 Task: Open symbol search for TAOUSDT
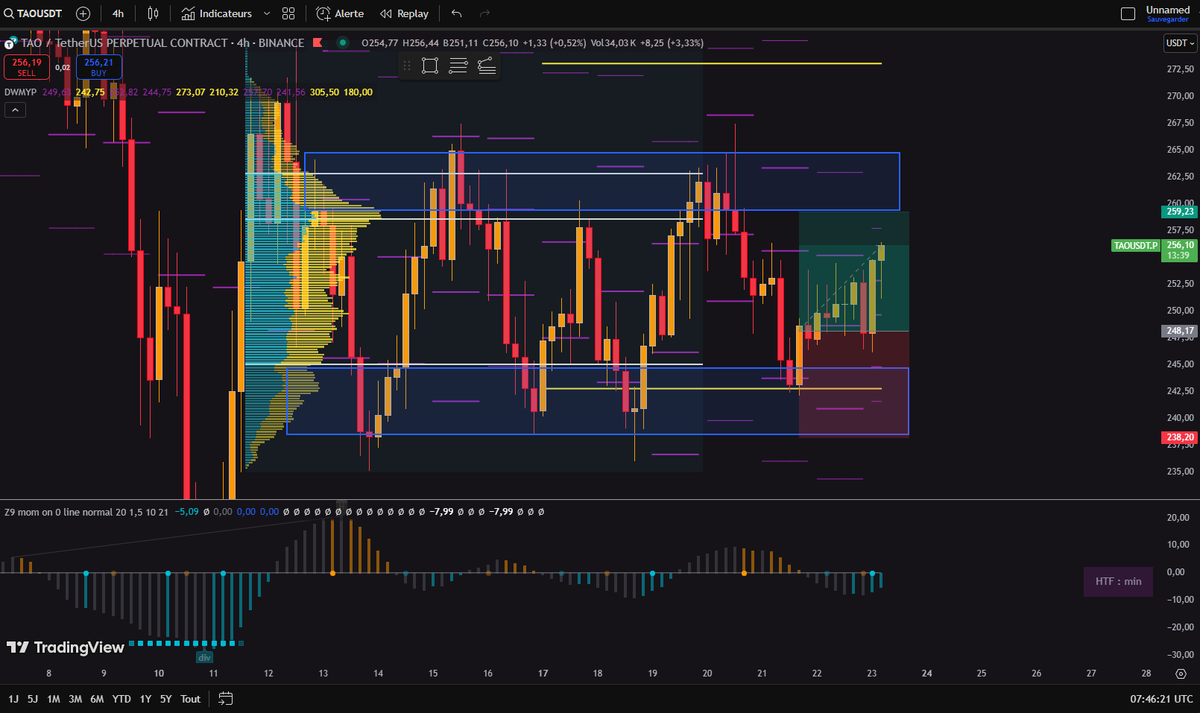click(34, 14)
